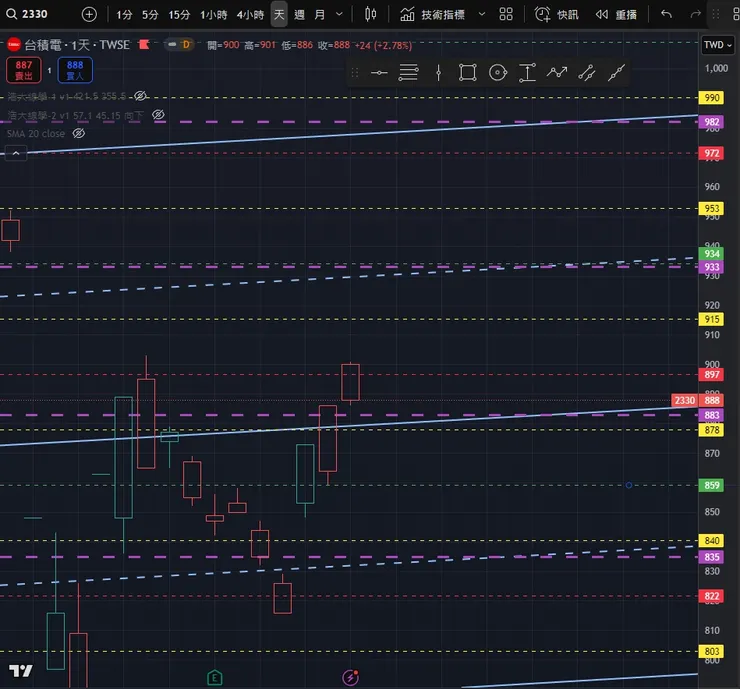Click the 934 green price label
Image resolution: width=740 pixels, height=689 pixels.
(x=711, y=253)
